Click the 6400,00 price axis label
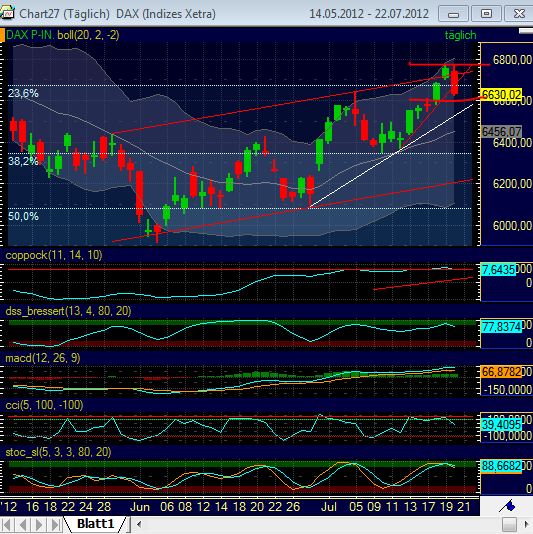Image resolution: width=533 pixels, height=534 pixels. [512, 143]
